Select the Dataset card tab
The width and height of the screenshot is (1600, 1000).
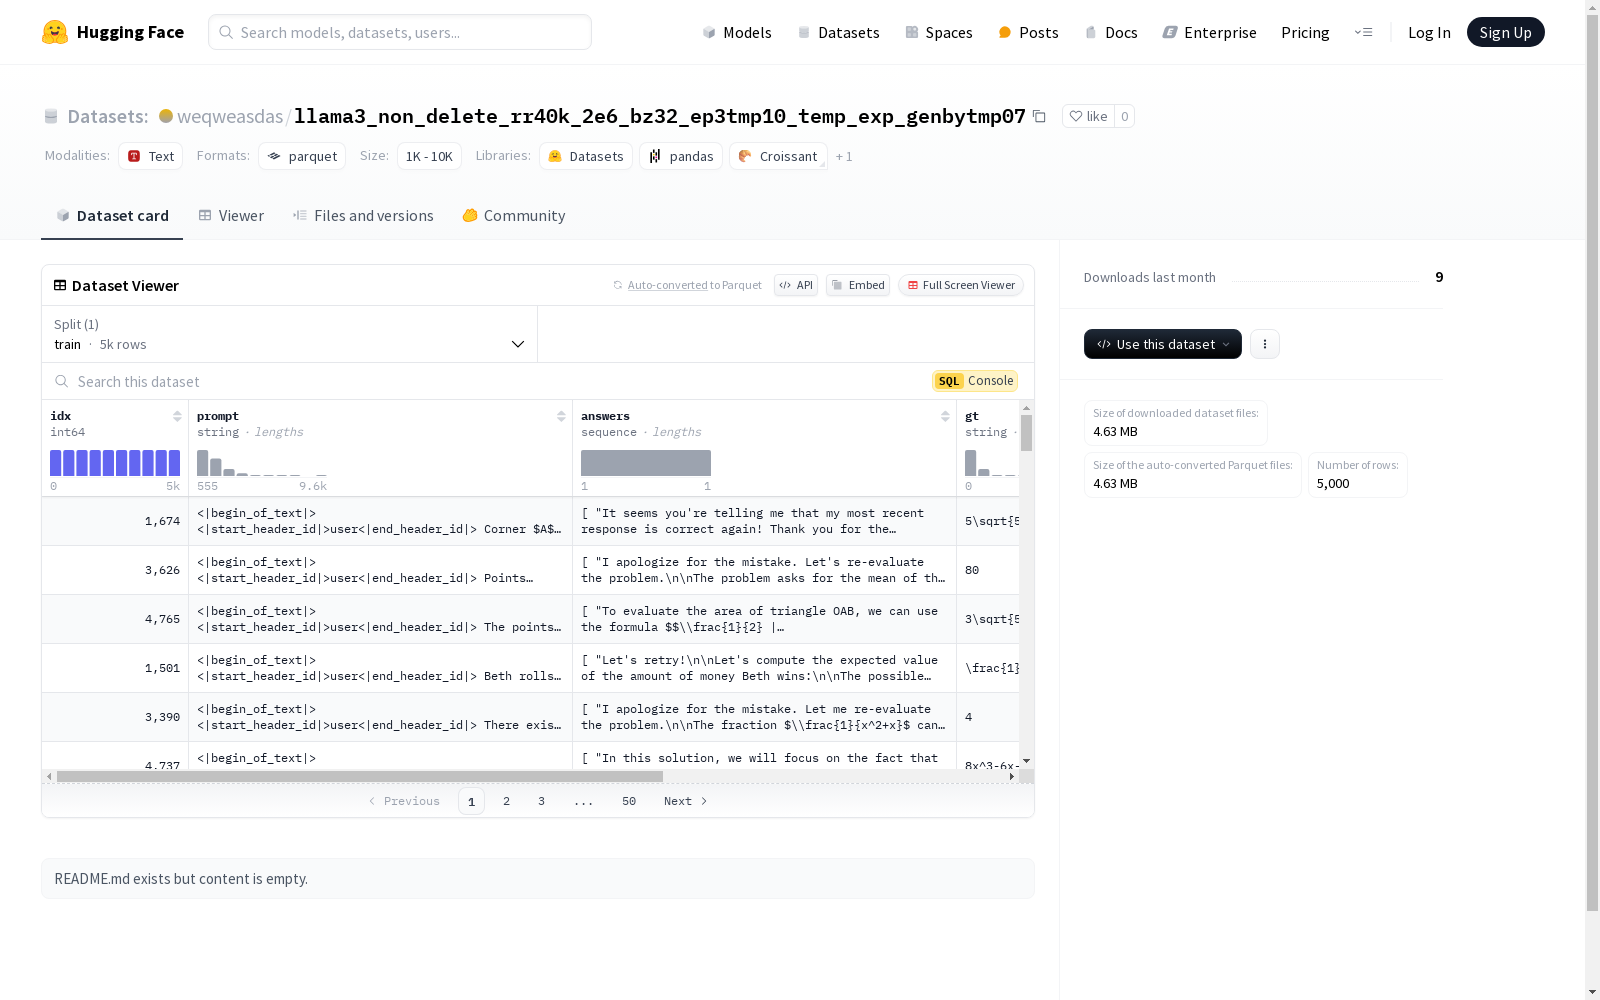point(112,215)
